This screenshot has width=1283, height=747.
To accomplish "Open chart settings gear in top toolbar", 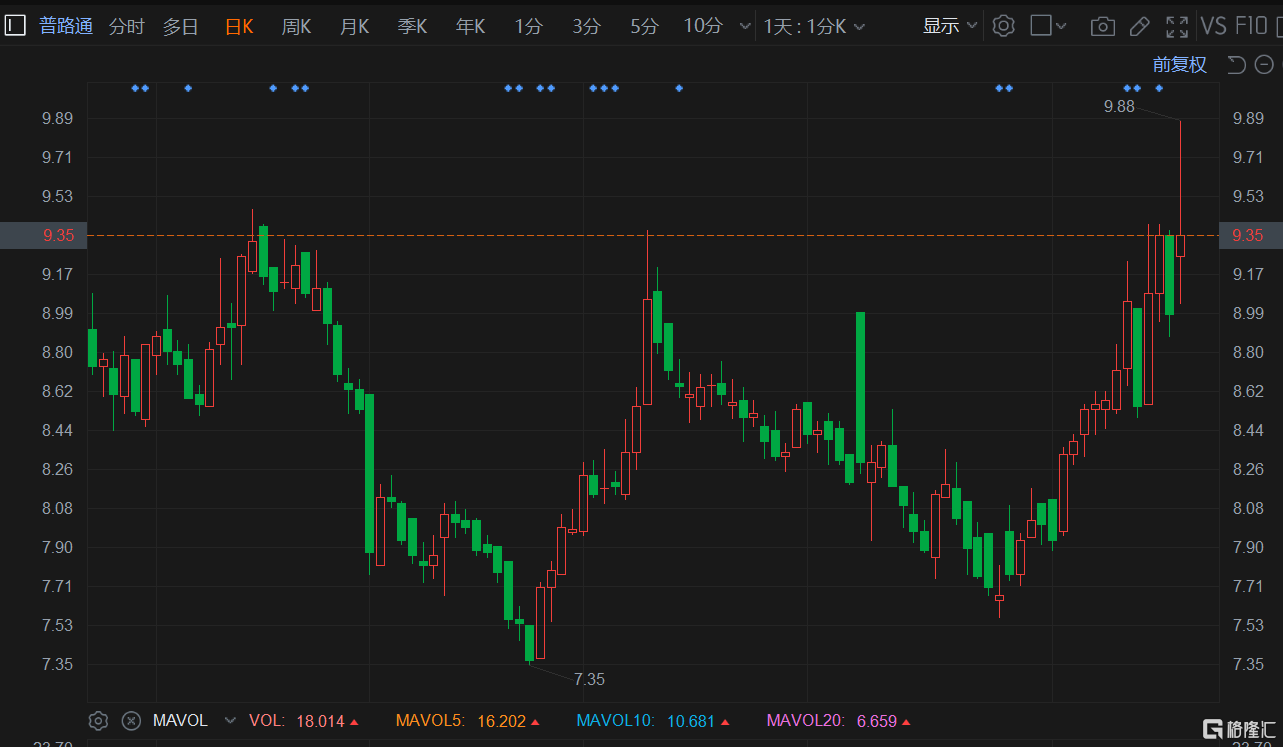I will point(1003,26).
